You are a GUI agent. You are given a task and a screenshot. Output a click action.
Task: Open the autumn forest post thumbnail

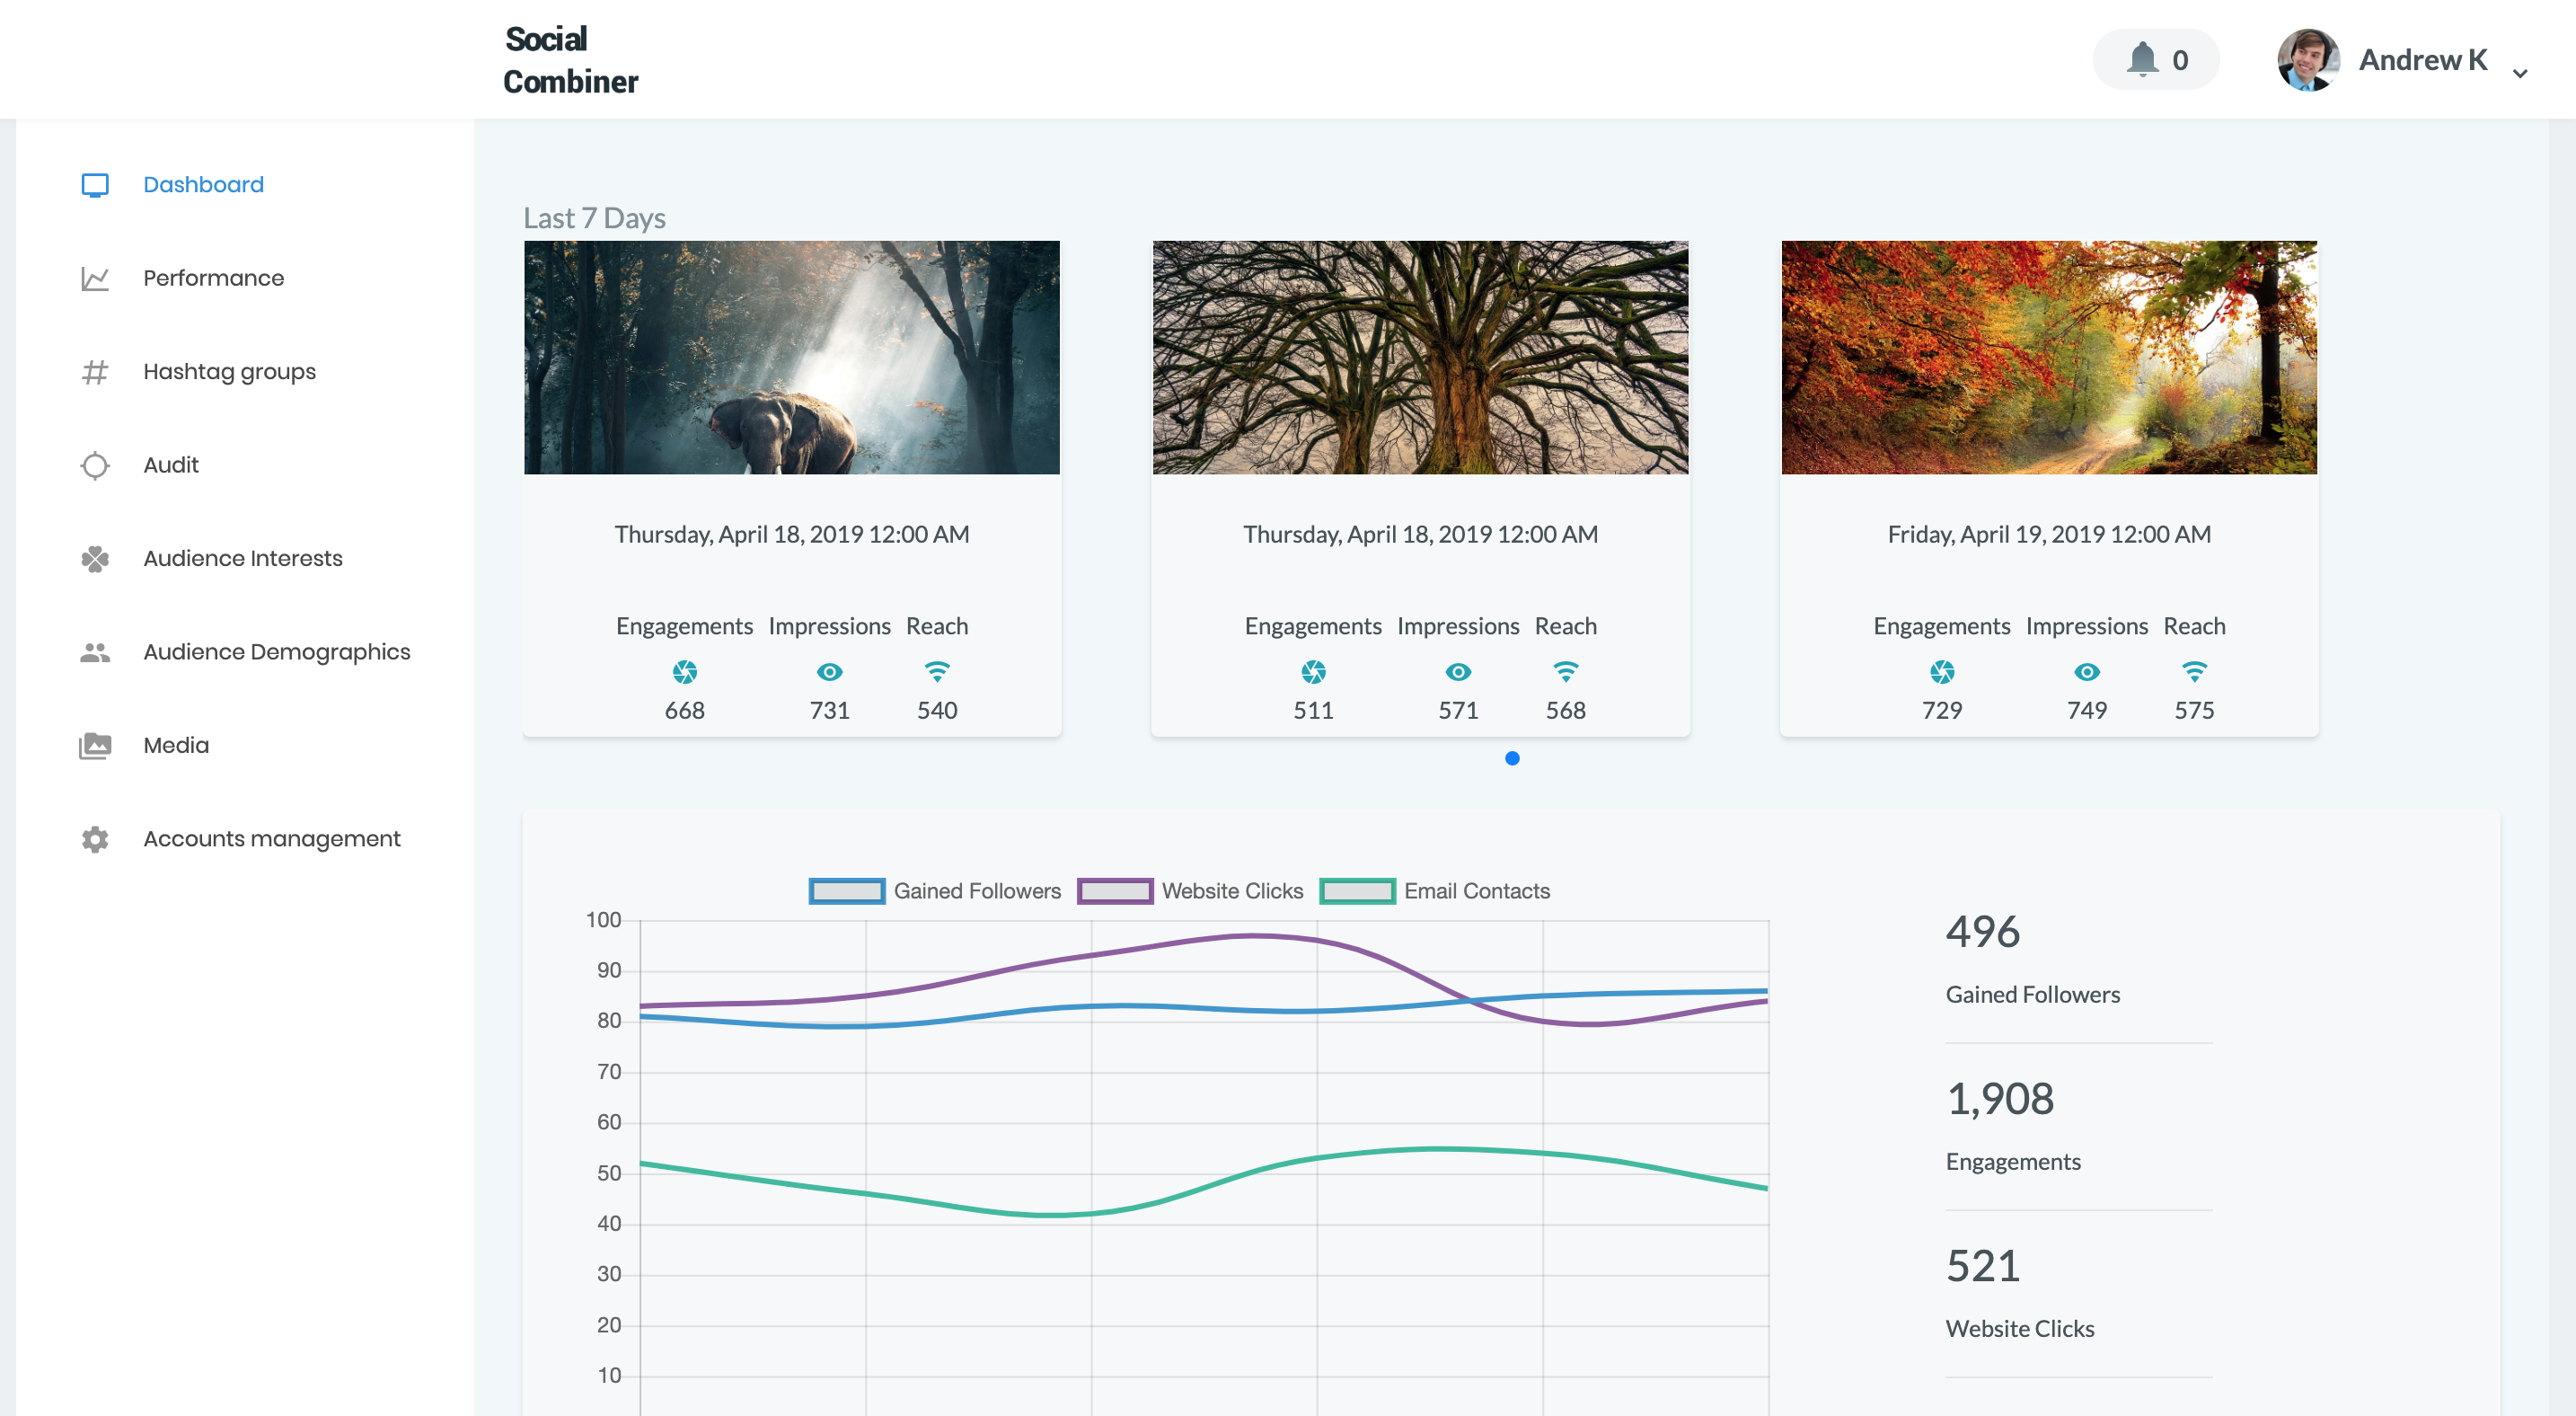(x=2048, y=357)
